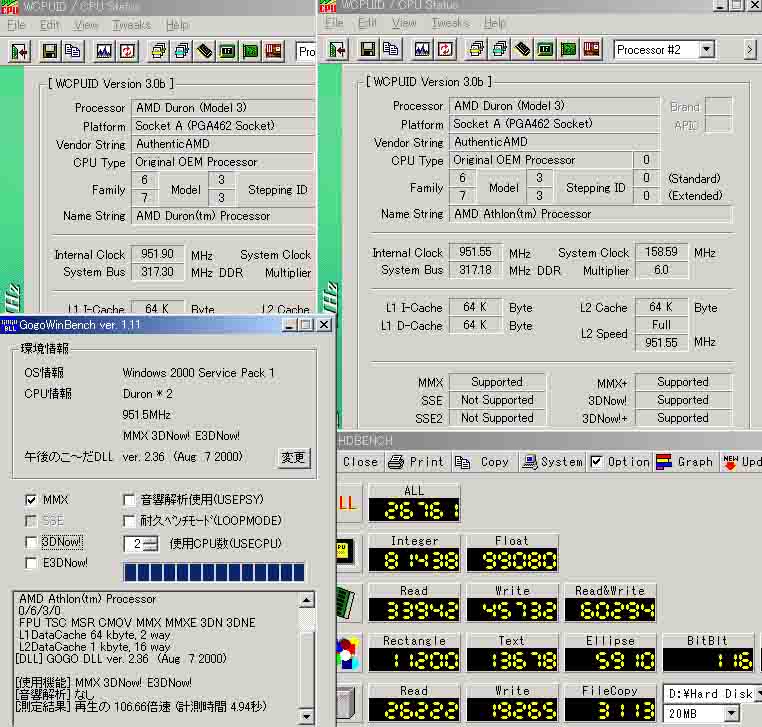Enable the USEPSY acoustic analysis checkbox
This screenshot has width=762, height=727.
coord(129,500)
